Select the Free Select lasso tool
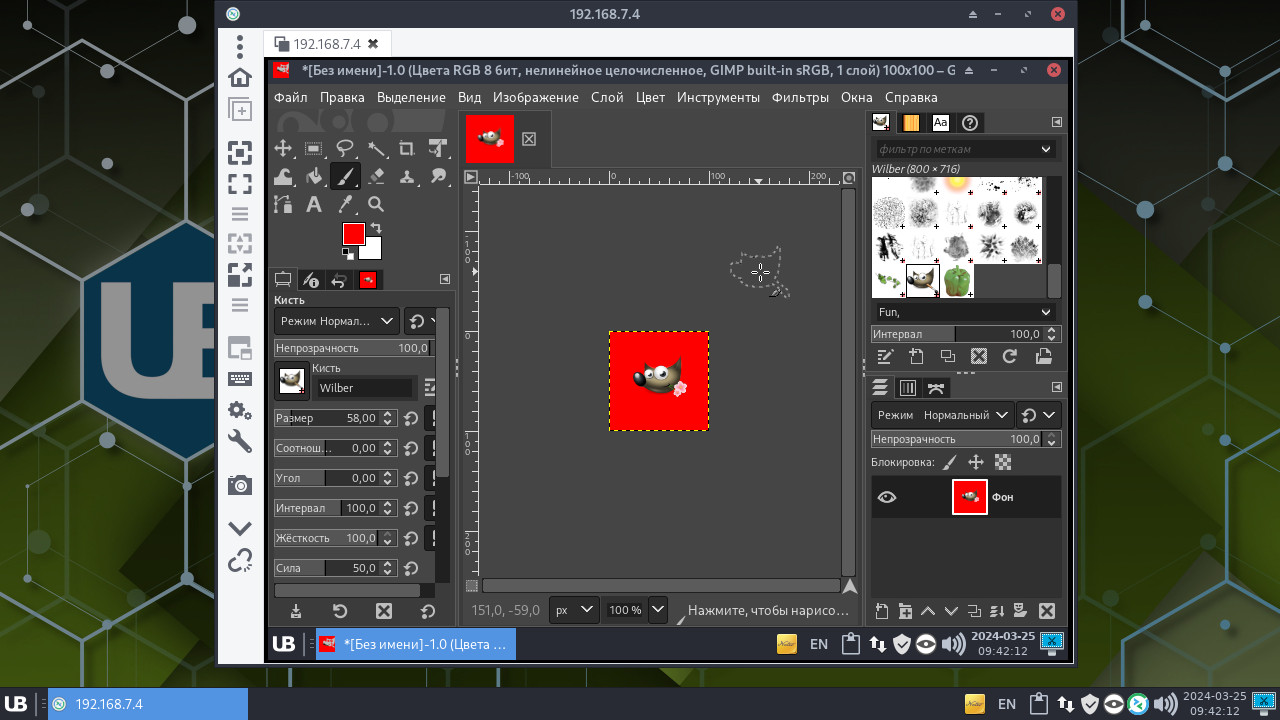This screenshot has width=1280, height=720. [x=345, y=148]
